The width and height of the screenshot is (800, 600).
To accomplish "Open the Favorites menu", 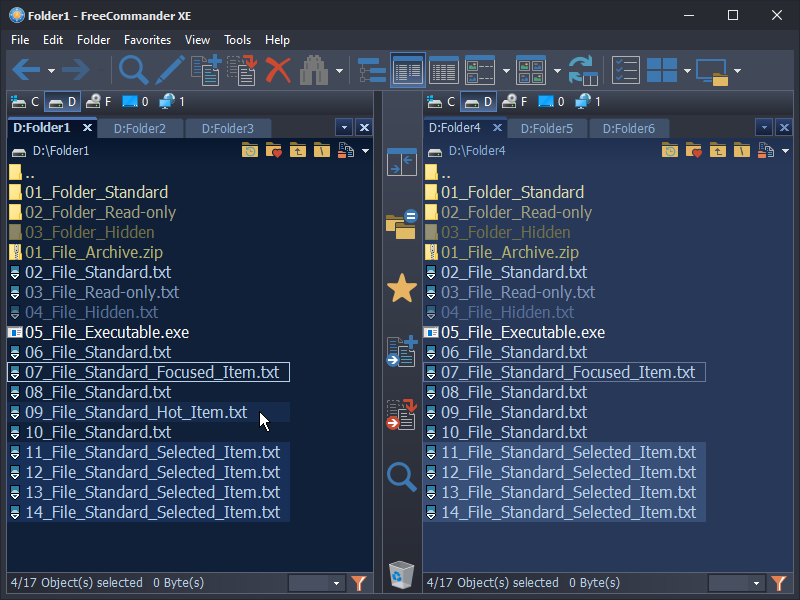I will [147, 40].
